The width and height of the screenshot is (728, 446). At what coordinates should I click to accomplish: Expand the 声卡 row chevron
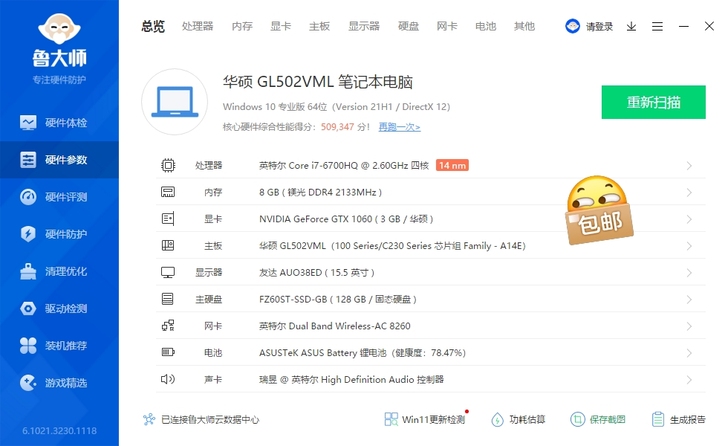click(x=689, y=380)
